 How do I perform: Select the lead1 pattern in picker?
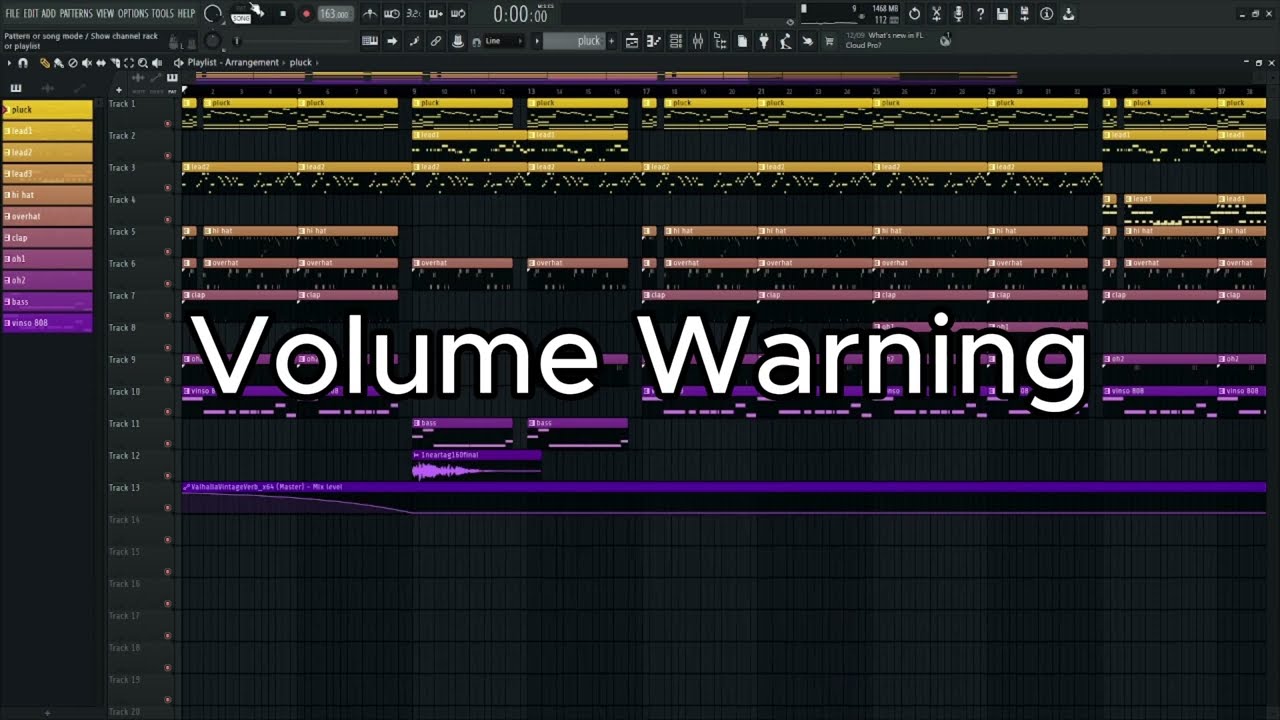[x=47, y=131]
